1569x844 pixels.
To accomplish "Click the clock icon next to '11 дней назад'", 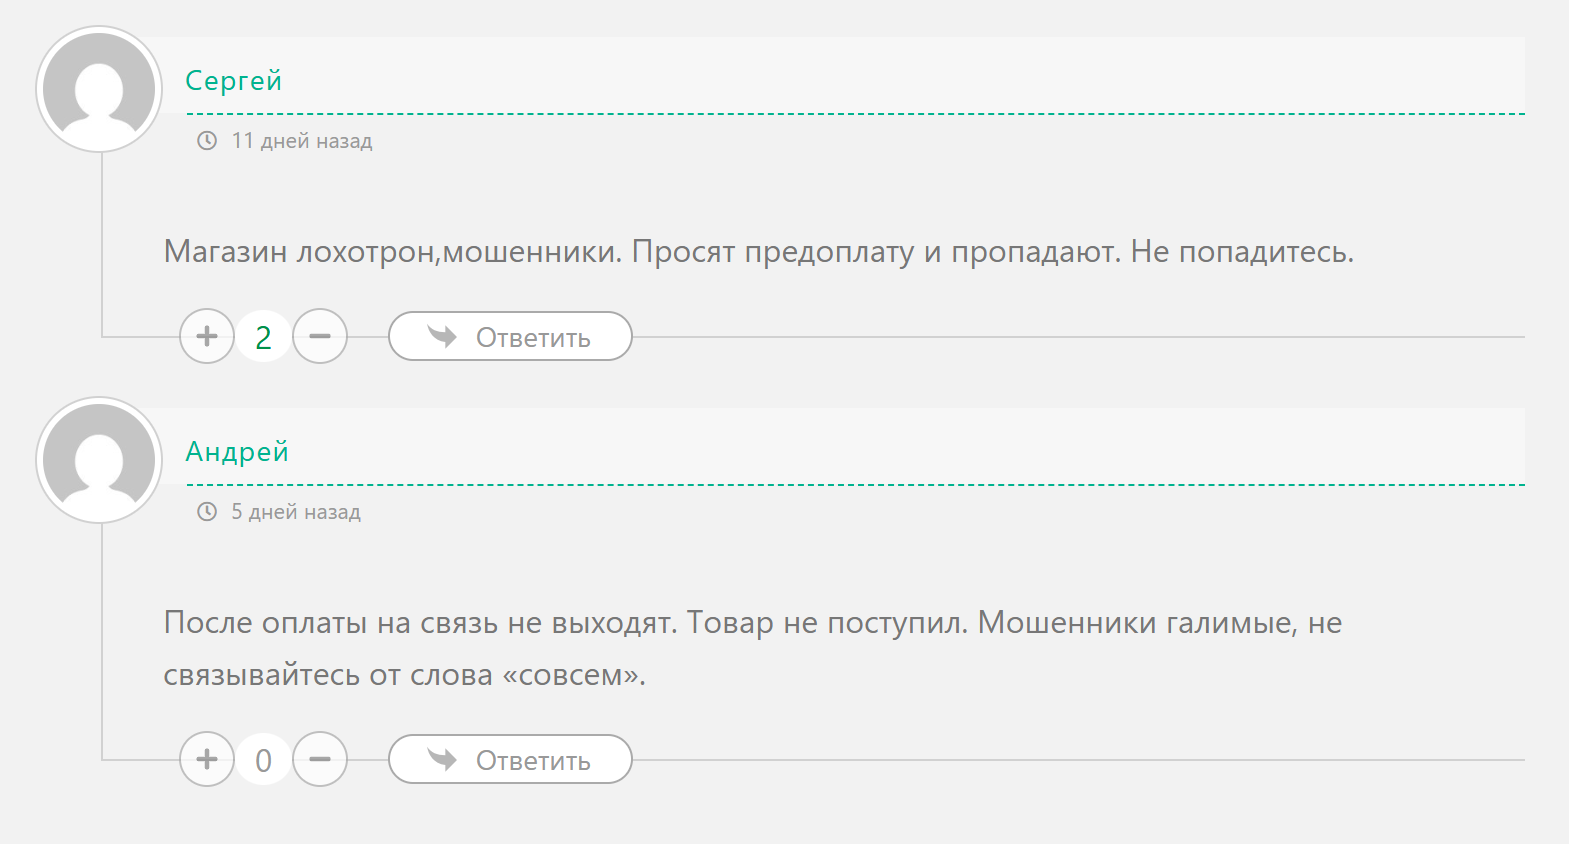I will point(205,141).
